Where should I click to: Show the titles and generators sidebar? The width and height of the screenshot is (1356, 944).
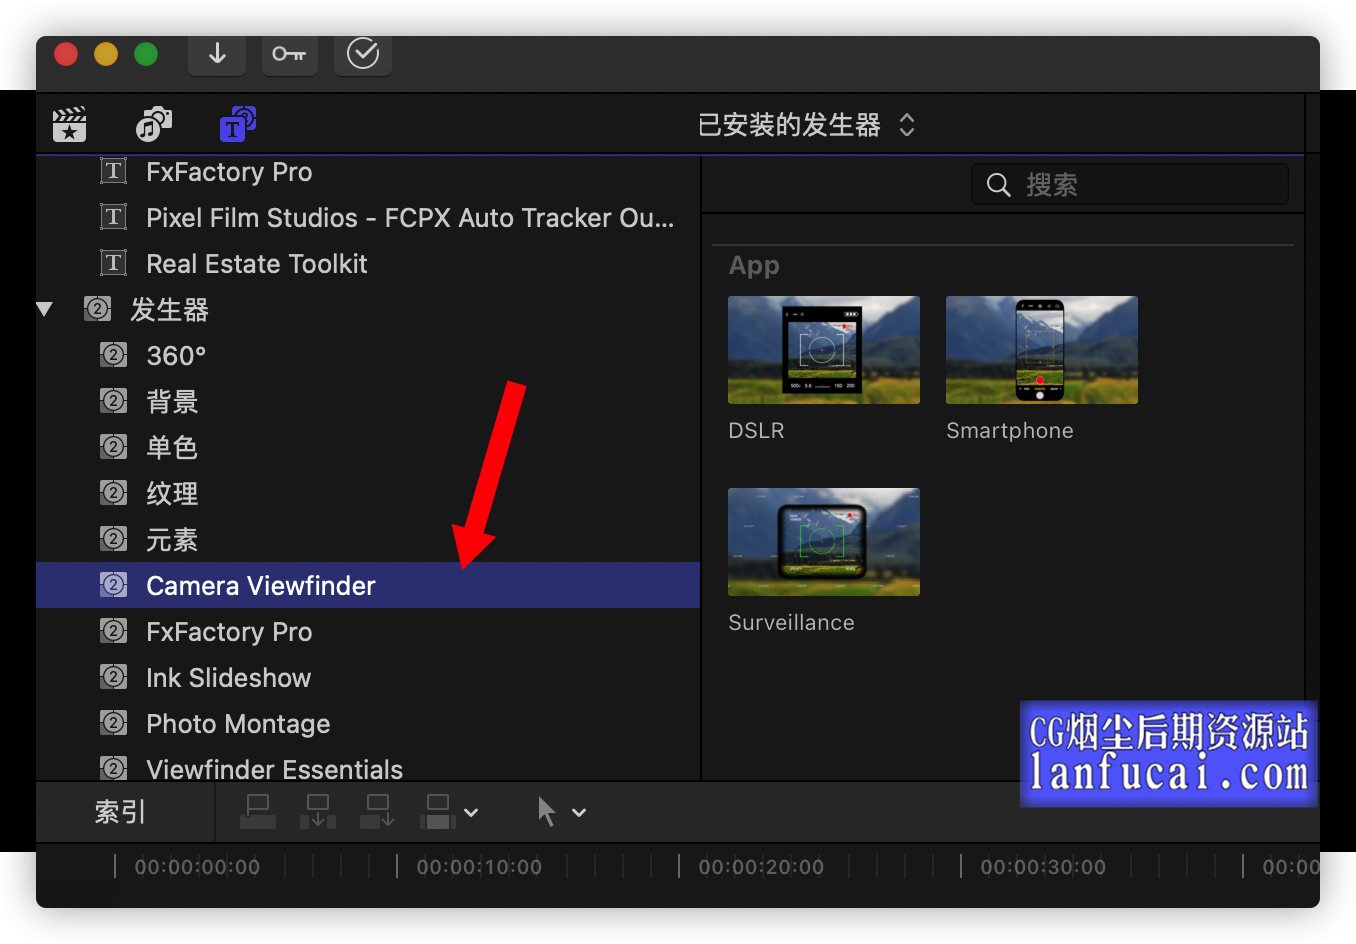[x=238, y=125]
